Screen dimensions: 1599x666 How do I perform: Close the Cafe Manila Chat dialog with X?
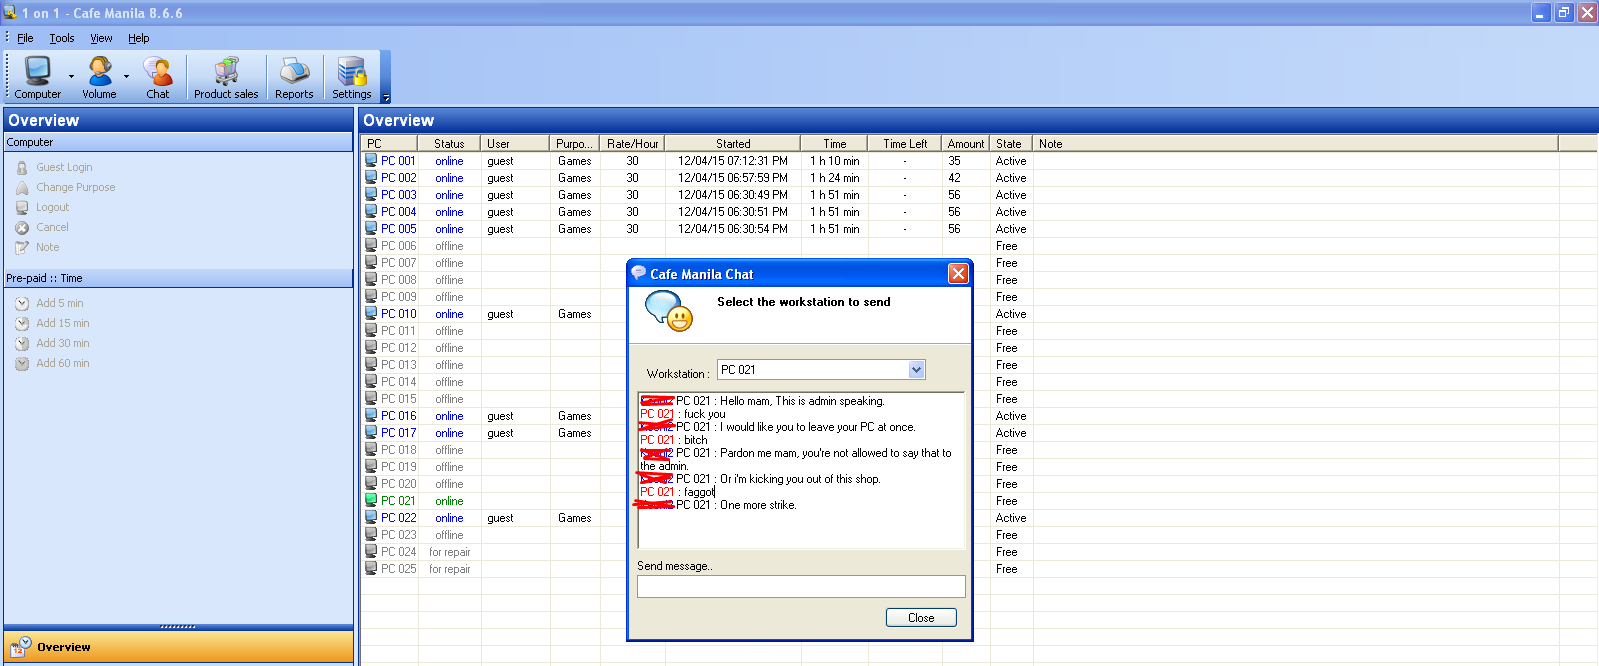(x=958, y=274)
